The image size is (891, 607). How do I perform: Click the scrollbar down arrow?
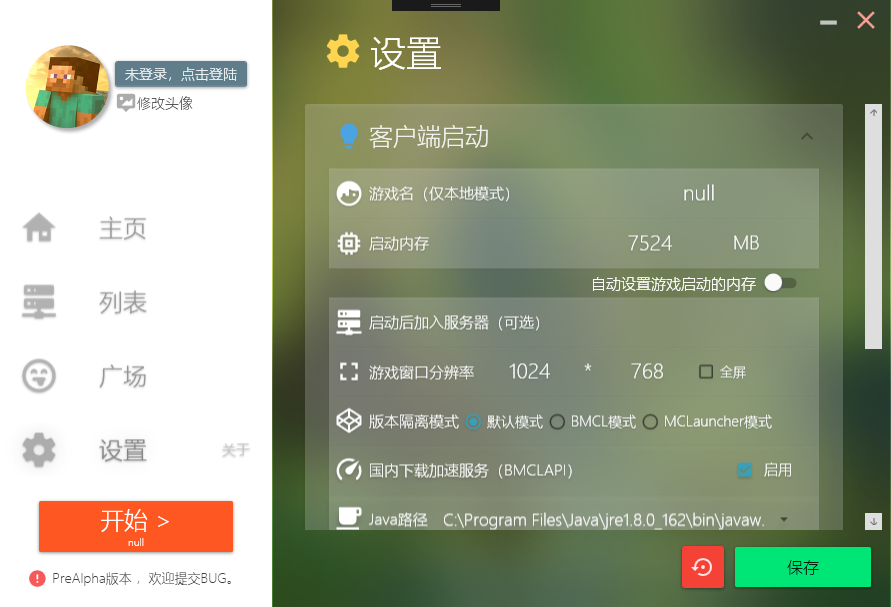873,521
